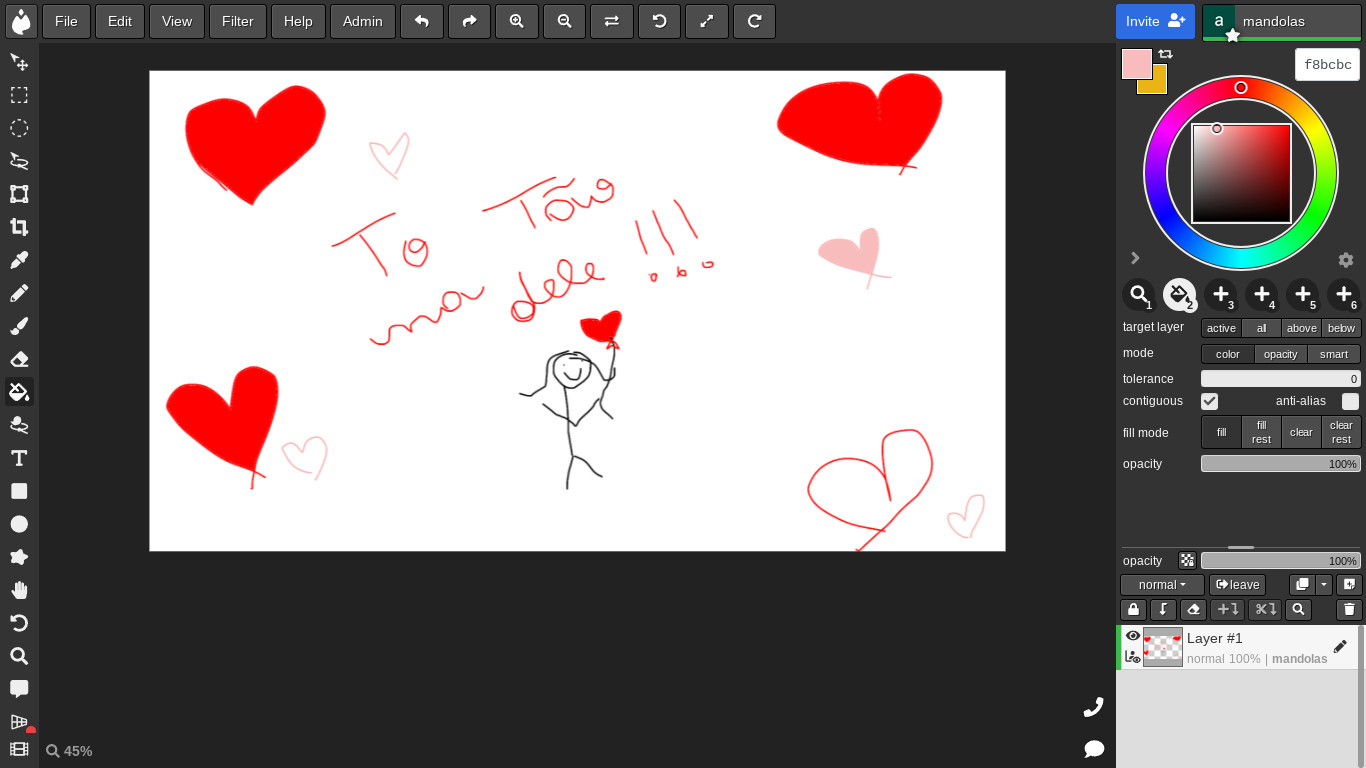Click the Invite button
The image size is (1366, 768).
pyautogui.click(x=1155, y=21)
